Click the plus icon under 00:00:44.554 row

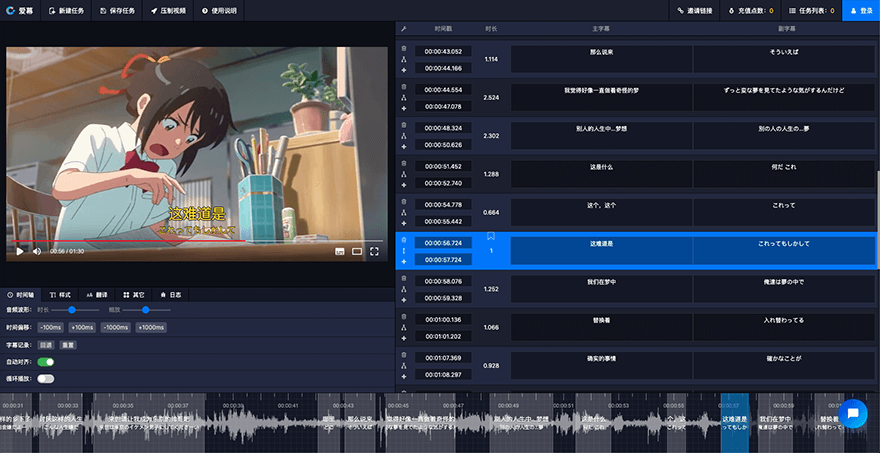404,109
